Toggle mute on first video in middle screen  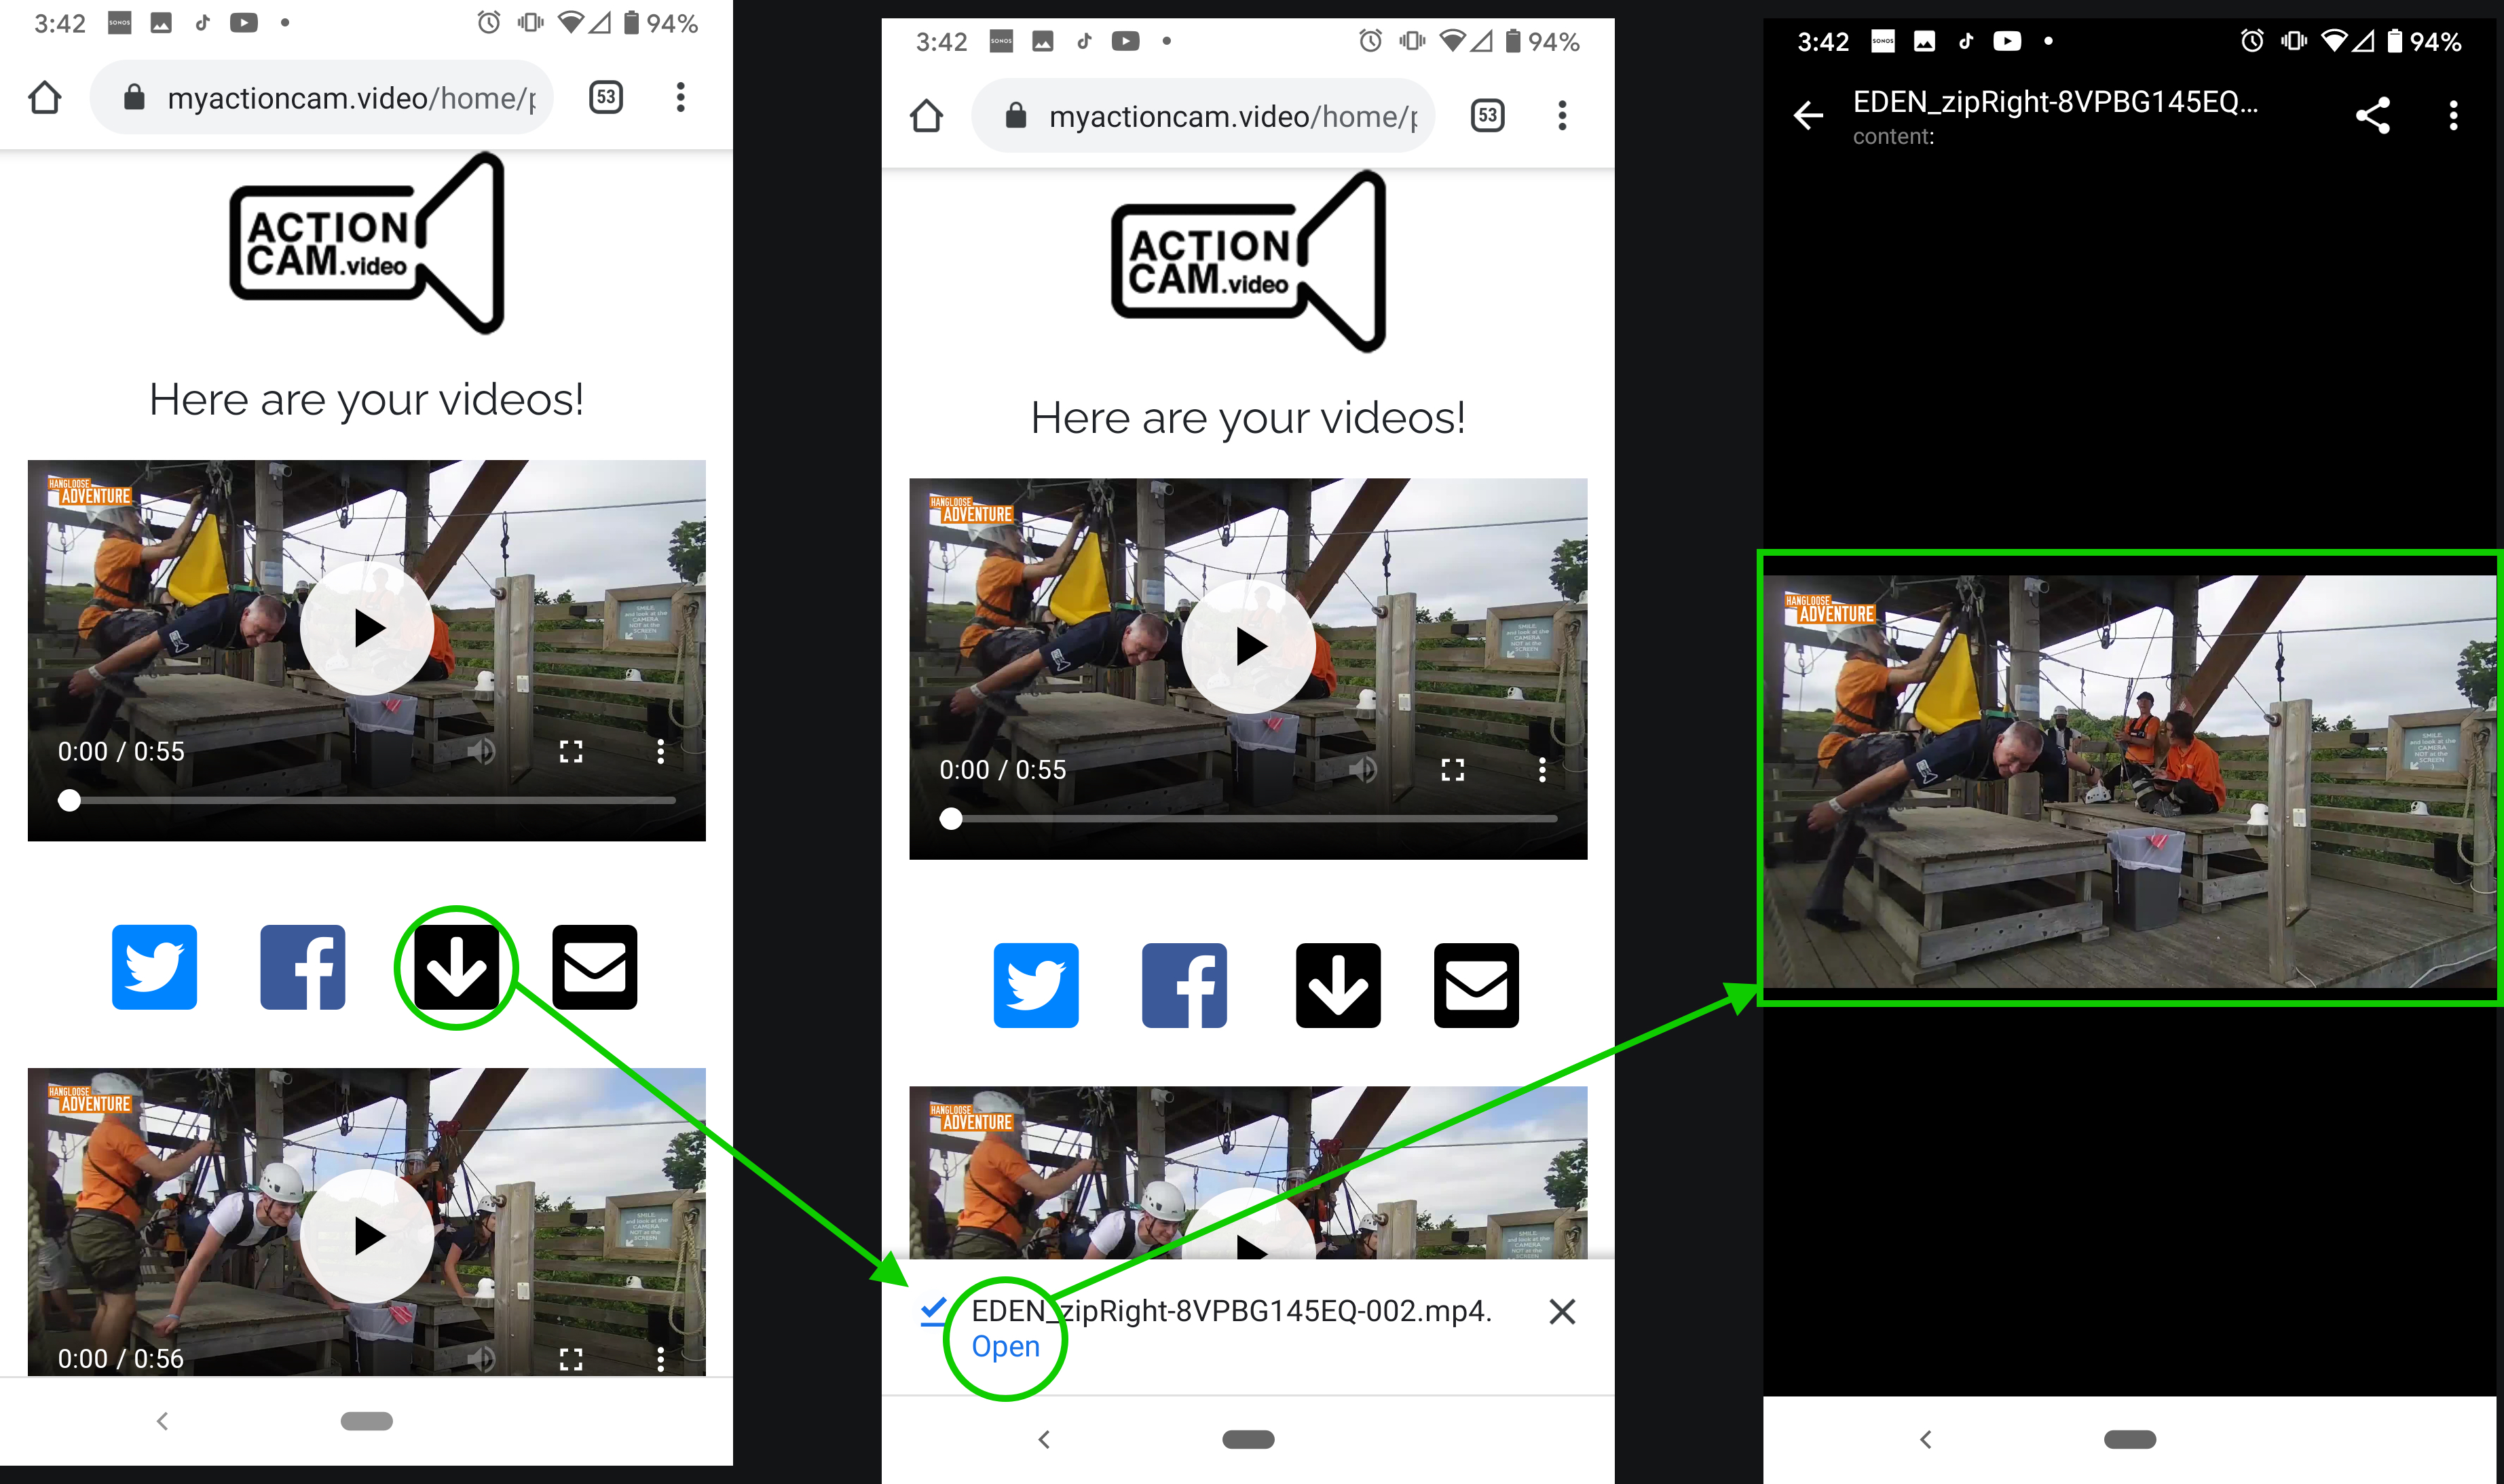pos(1364,769)
